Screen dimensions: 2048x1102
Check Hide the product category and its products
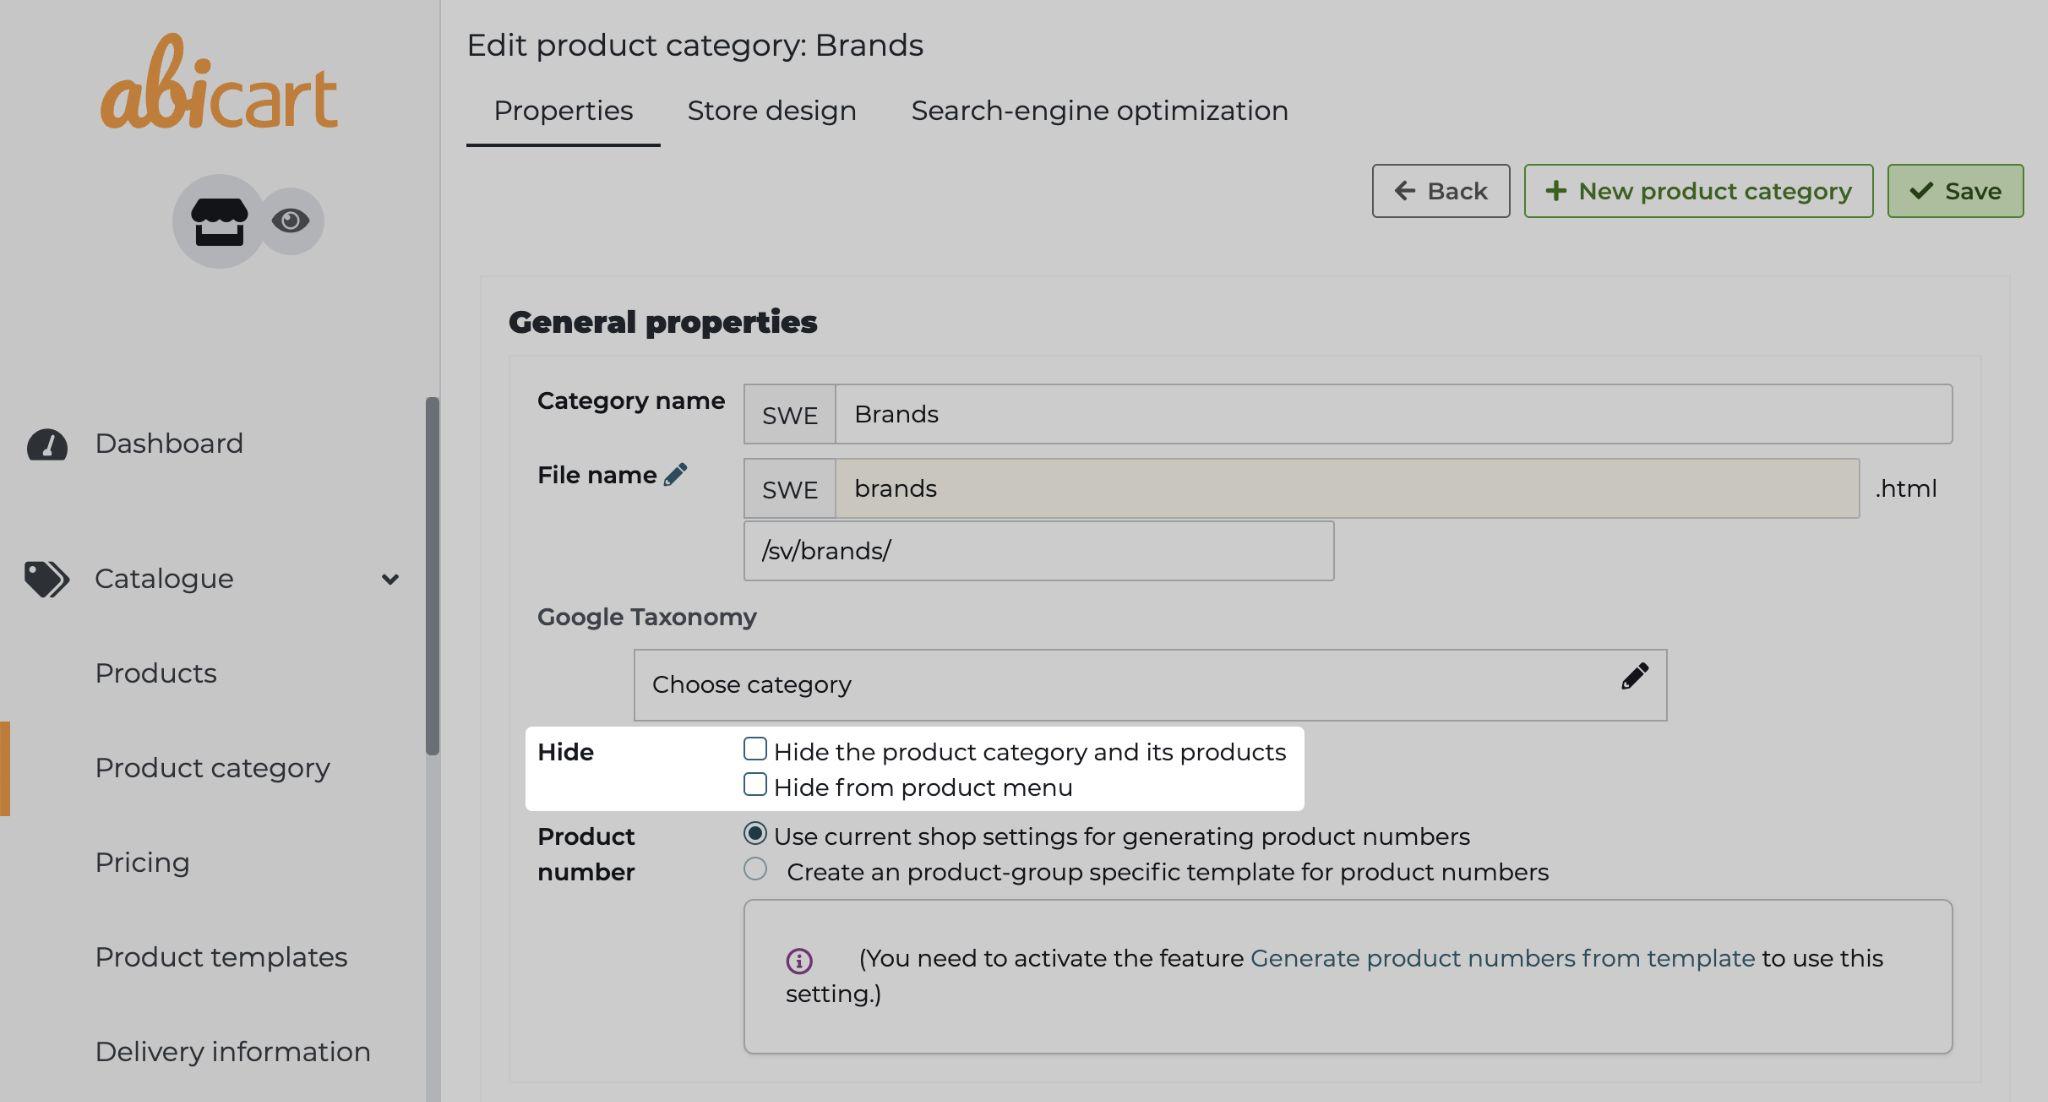tap(755, 749)
